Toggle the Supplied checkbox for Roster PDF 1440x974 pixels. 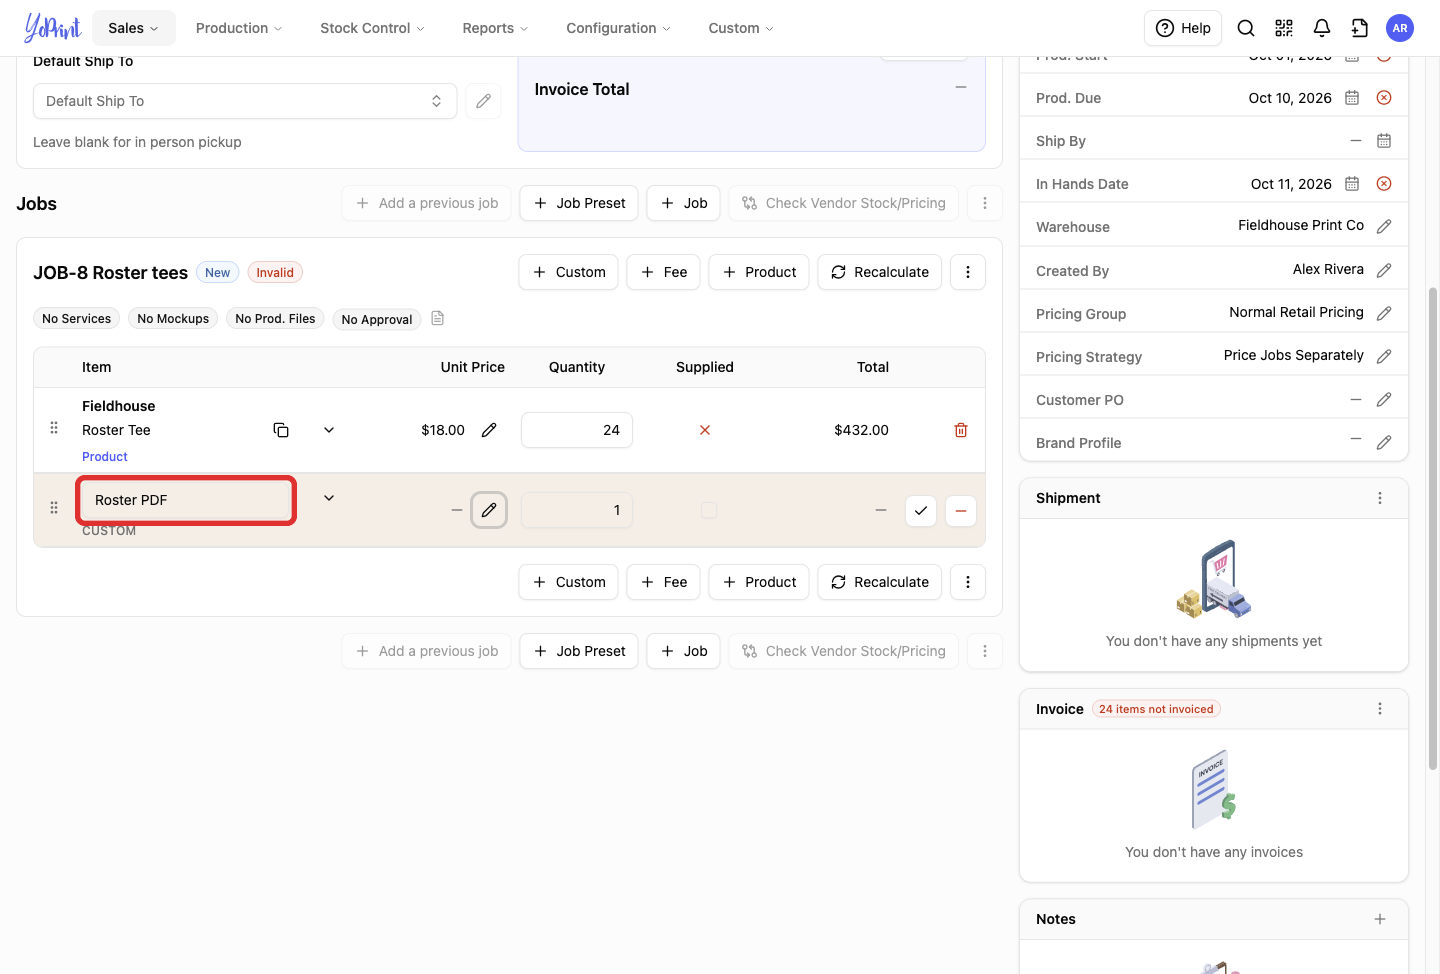tap(709, 510)
